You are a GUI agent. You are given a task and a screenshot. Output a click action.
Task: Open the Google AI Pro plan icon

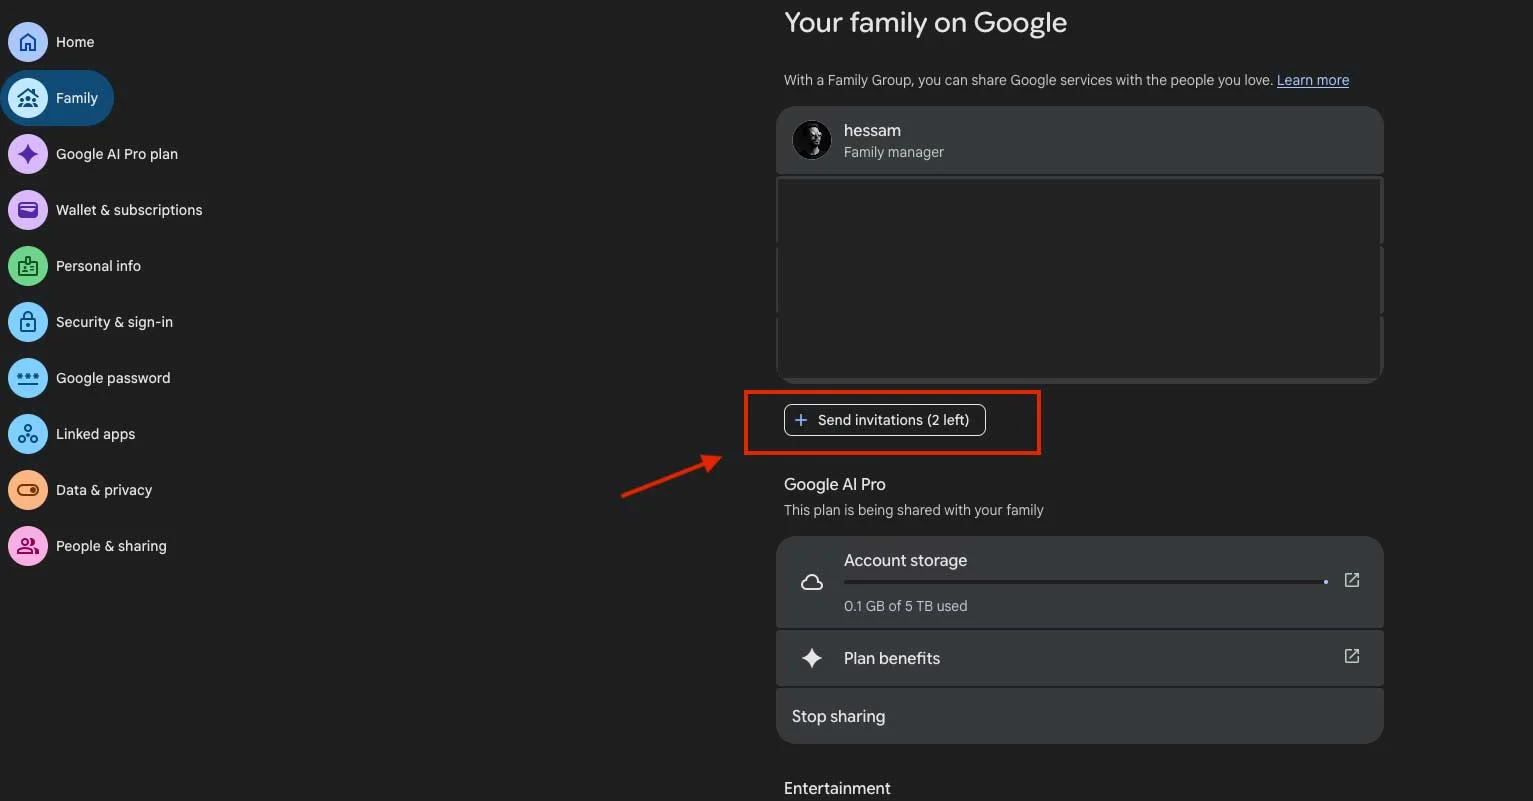(28, 154)
